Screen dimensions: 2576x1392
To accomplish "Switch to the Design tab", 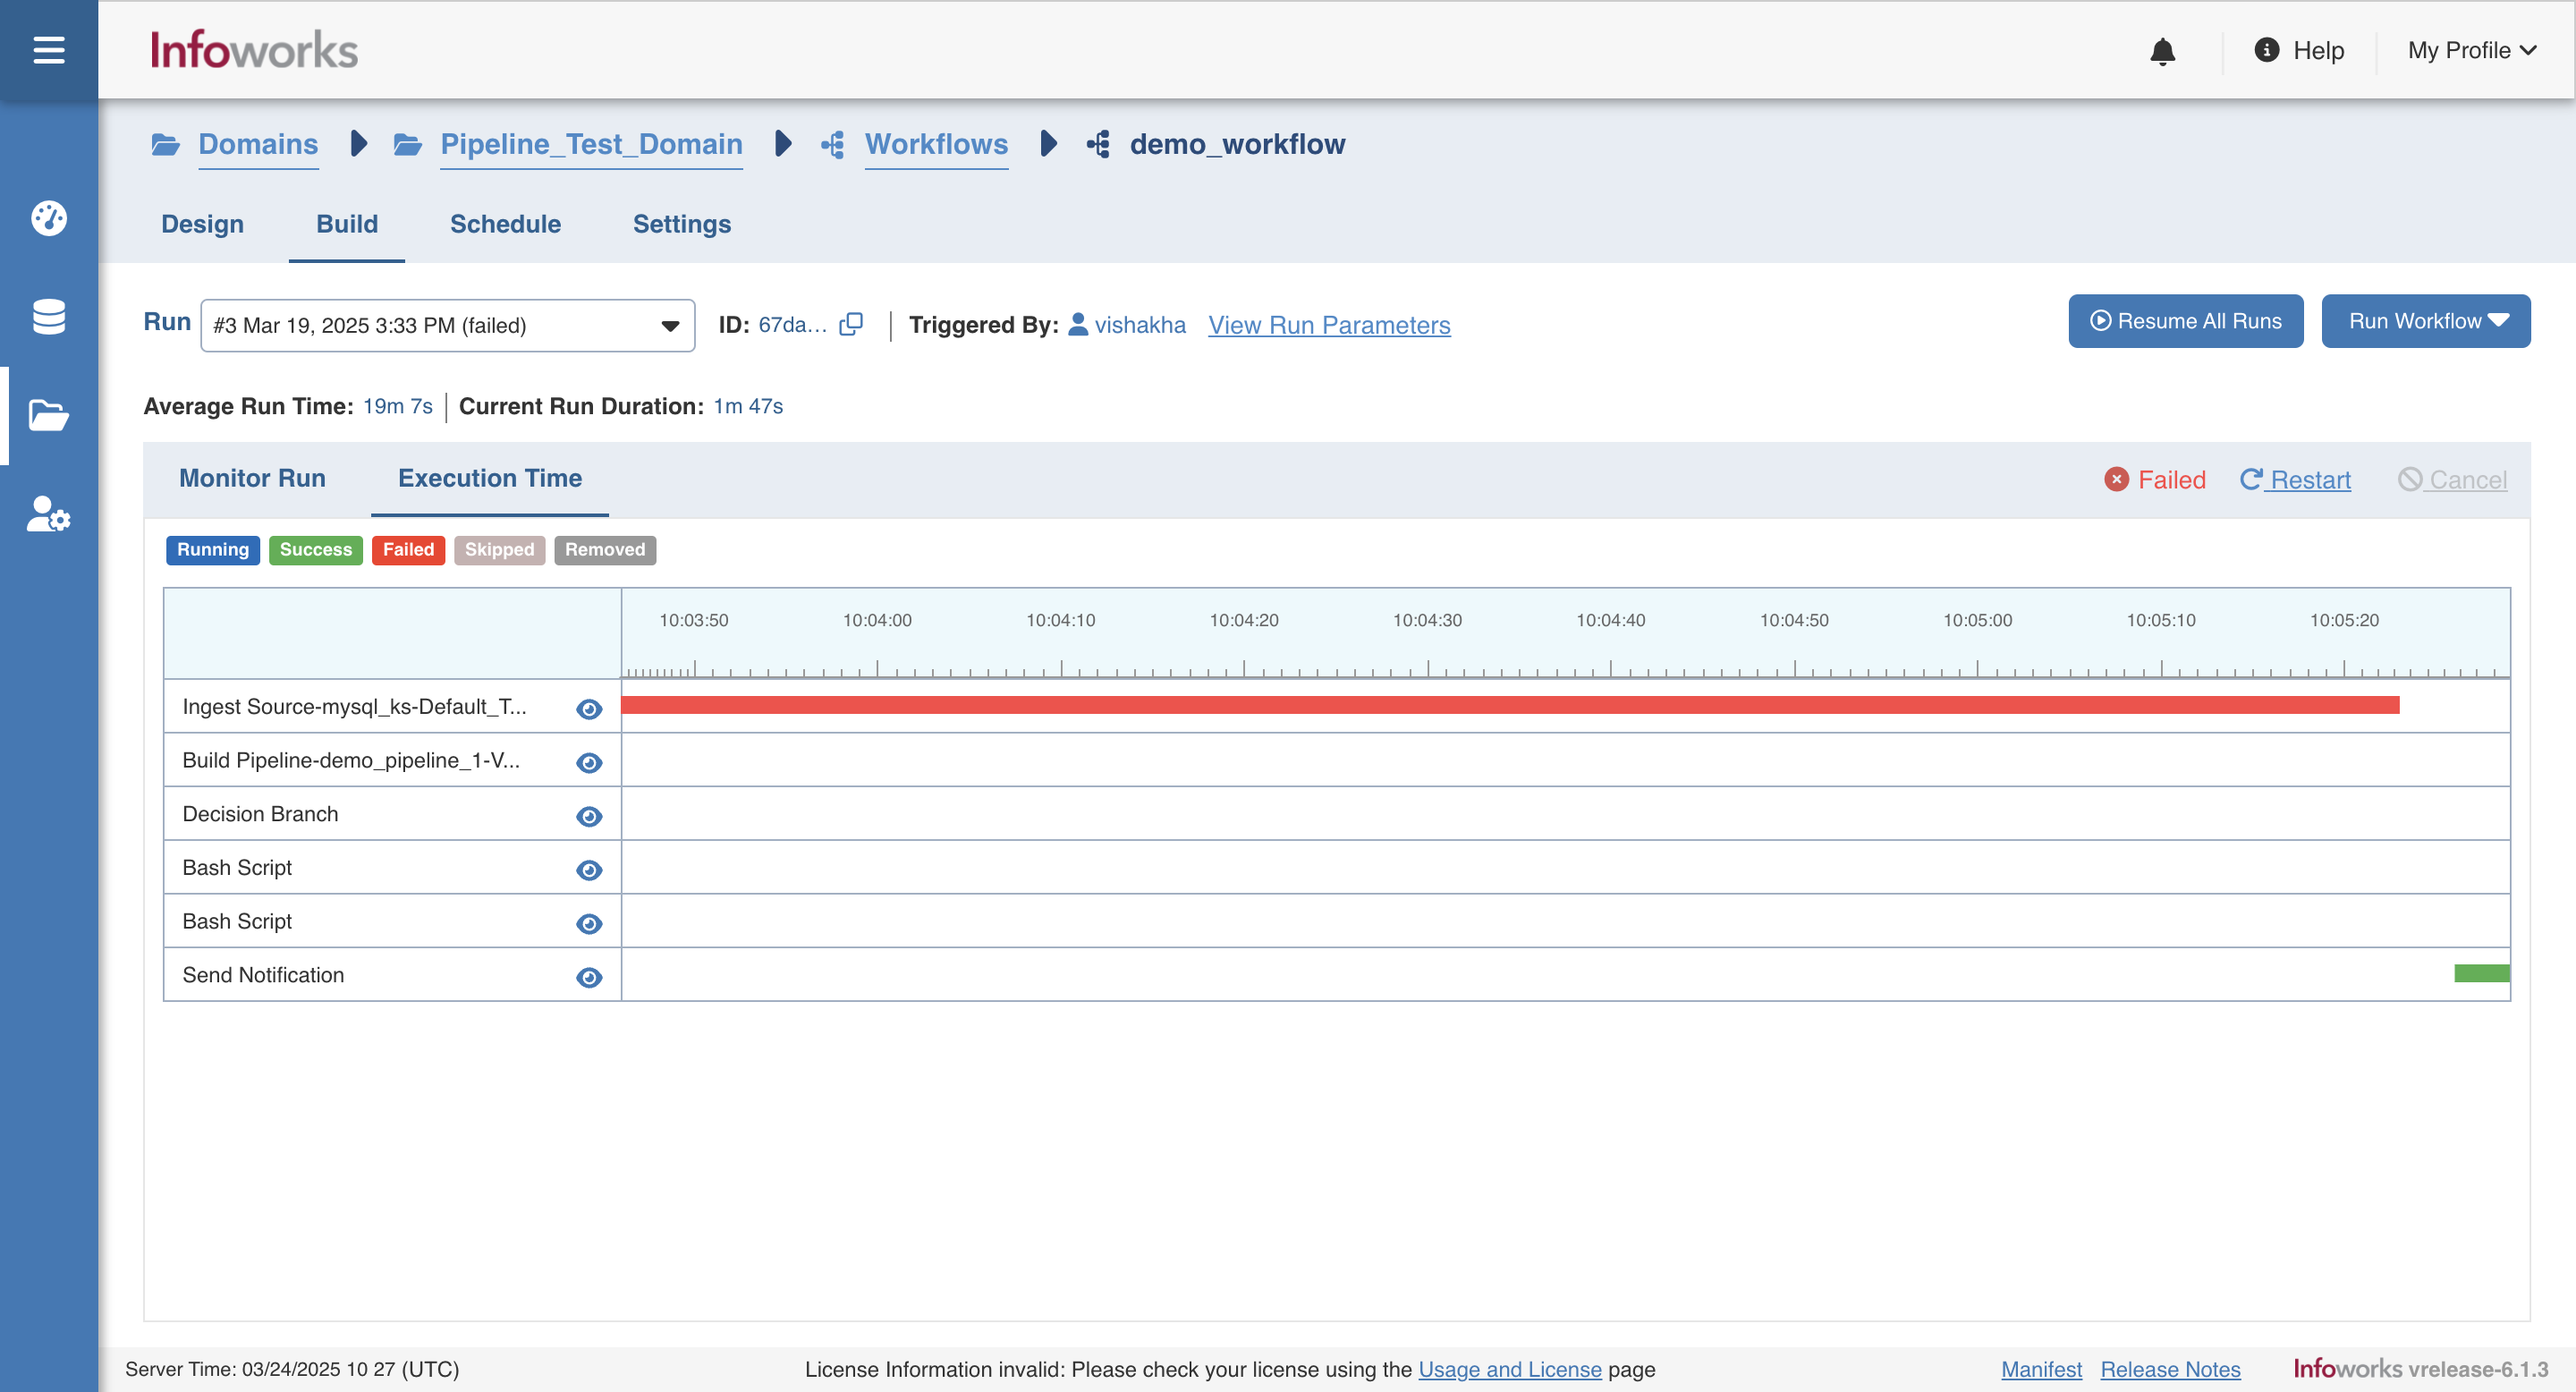I will click(x=202, y=224).
